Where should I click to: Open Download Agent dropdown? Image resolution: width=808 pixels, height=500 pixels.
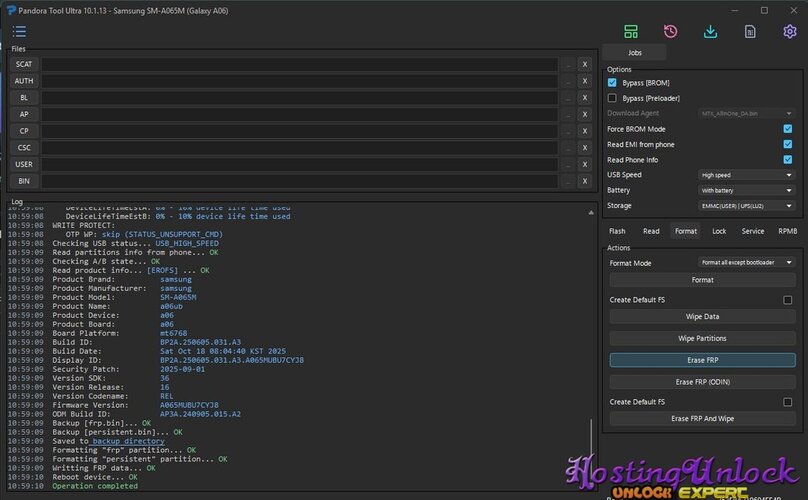tap(746, 113)
